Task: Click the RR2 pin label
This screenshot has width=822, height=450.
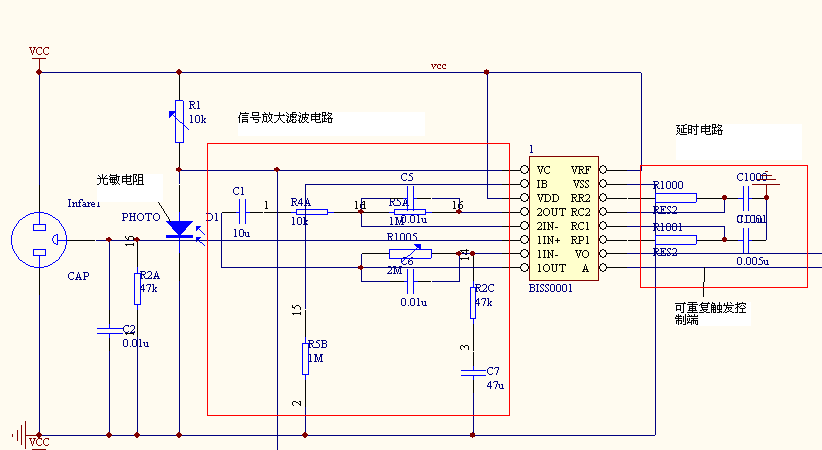Action: [580, 198]
